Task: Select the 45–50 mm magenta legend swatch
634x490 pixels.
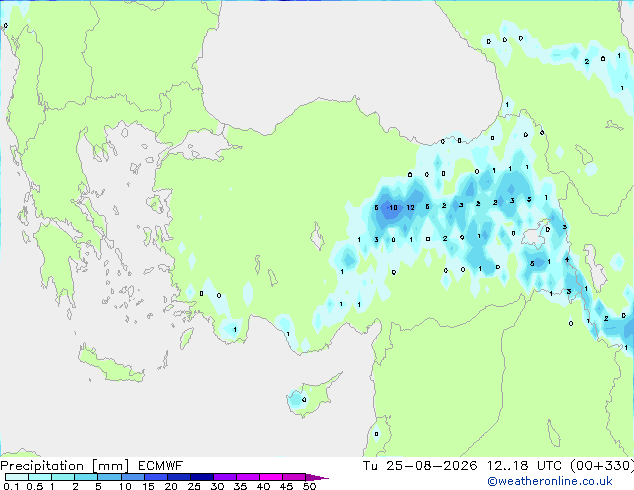Action: click(x=294, y=477)
